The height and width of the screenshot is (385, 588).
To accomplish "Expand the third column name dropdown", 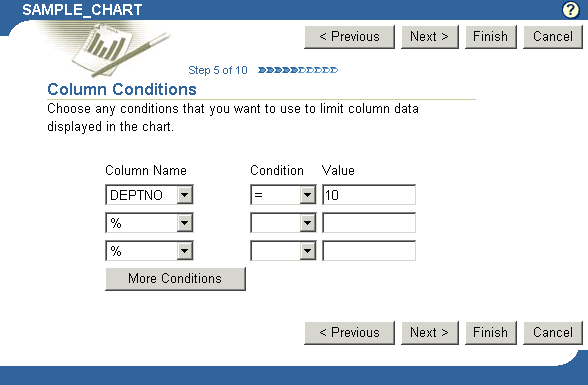I will pyautogui.click(x=149, y=251).
